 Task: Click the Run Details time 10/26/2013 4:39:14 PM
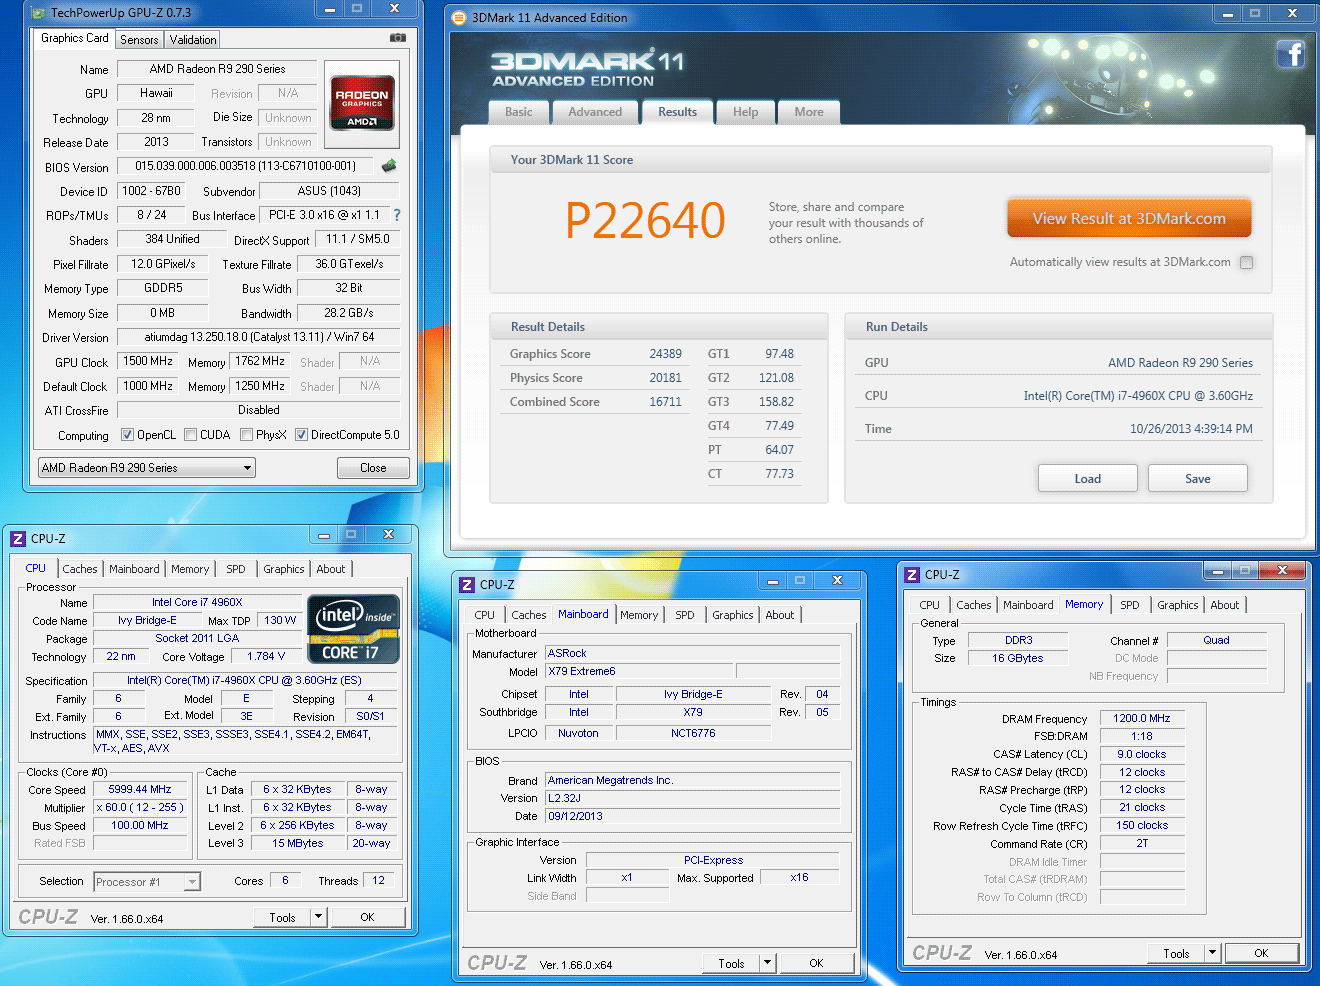[x=1191, y=429]
